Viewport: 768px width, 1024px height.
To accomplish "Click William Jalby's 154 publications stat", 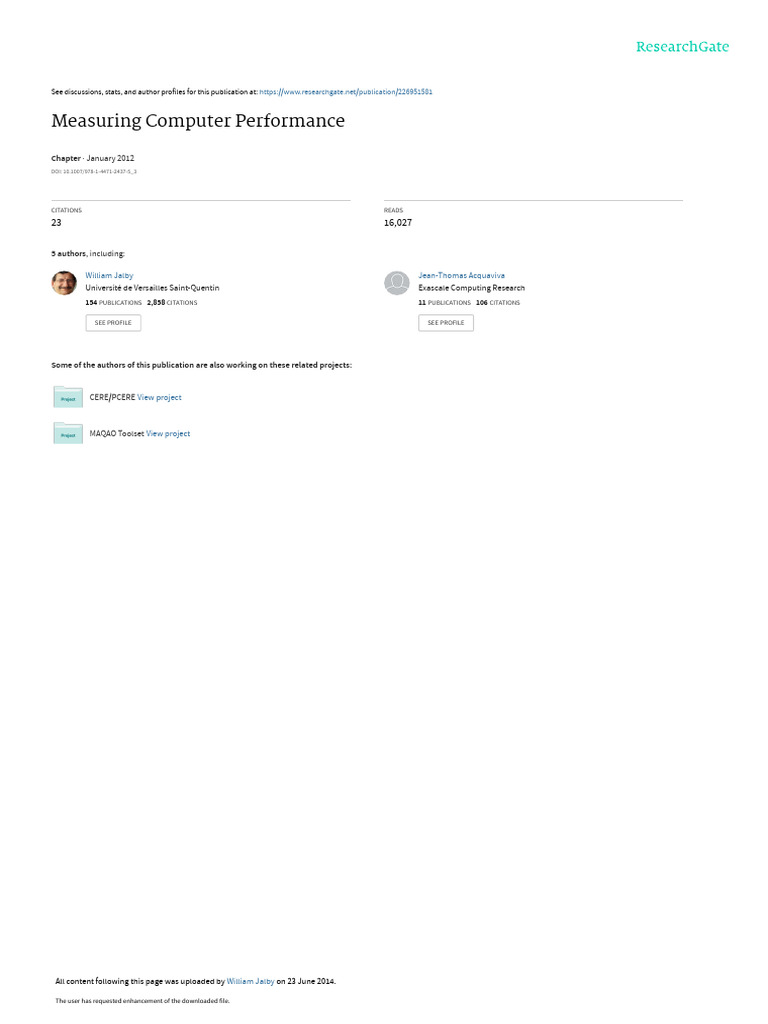I will pos(114,302).
